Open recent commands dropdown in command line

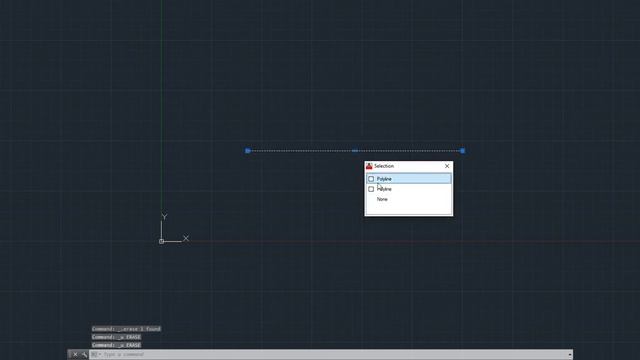[96, 354]
